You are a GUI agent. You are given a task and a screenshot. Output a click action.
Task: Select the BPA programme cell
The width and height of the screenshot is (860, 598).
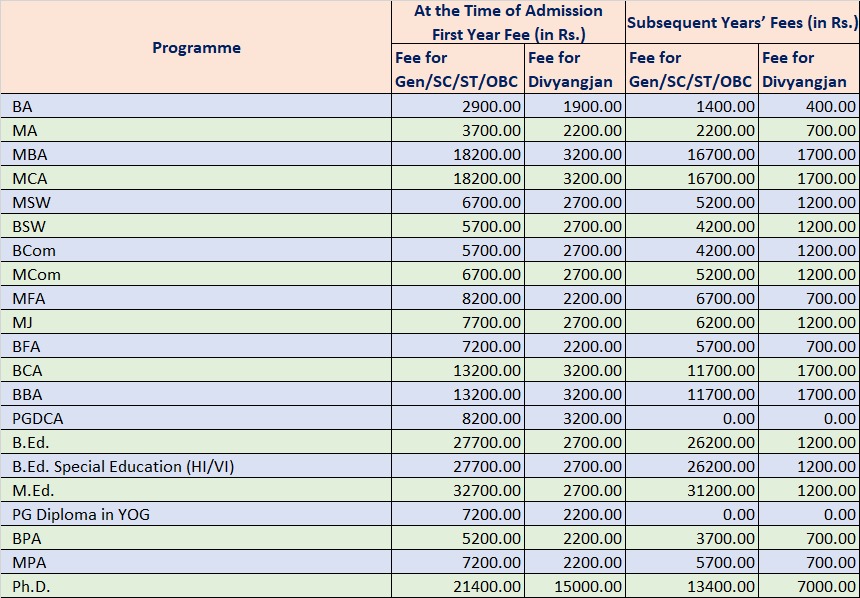[x=196, y=538]
